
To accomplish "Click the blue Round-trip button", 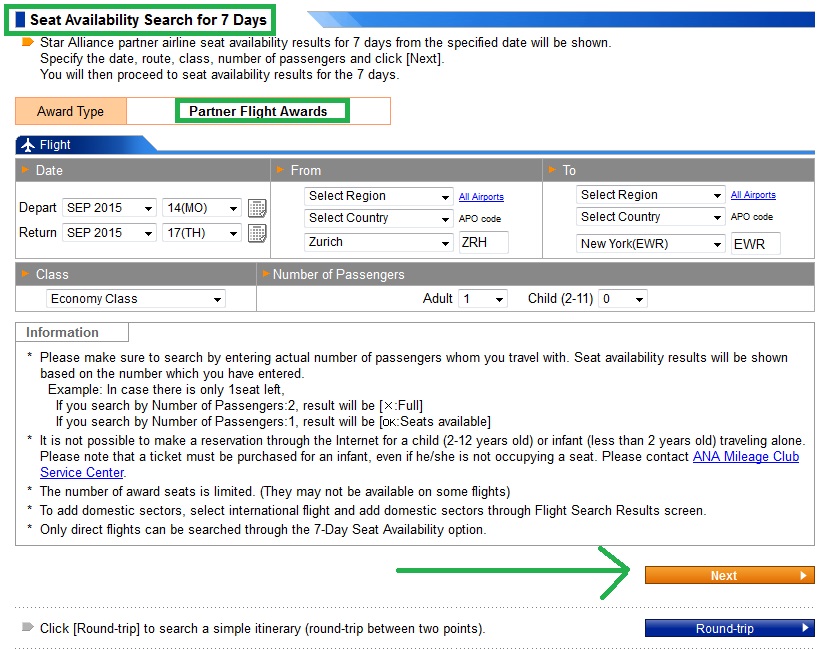I will tap(729, 628).
